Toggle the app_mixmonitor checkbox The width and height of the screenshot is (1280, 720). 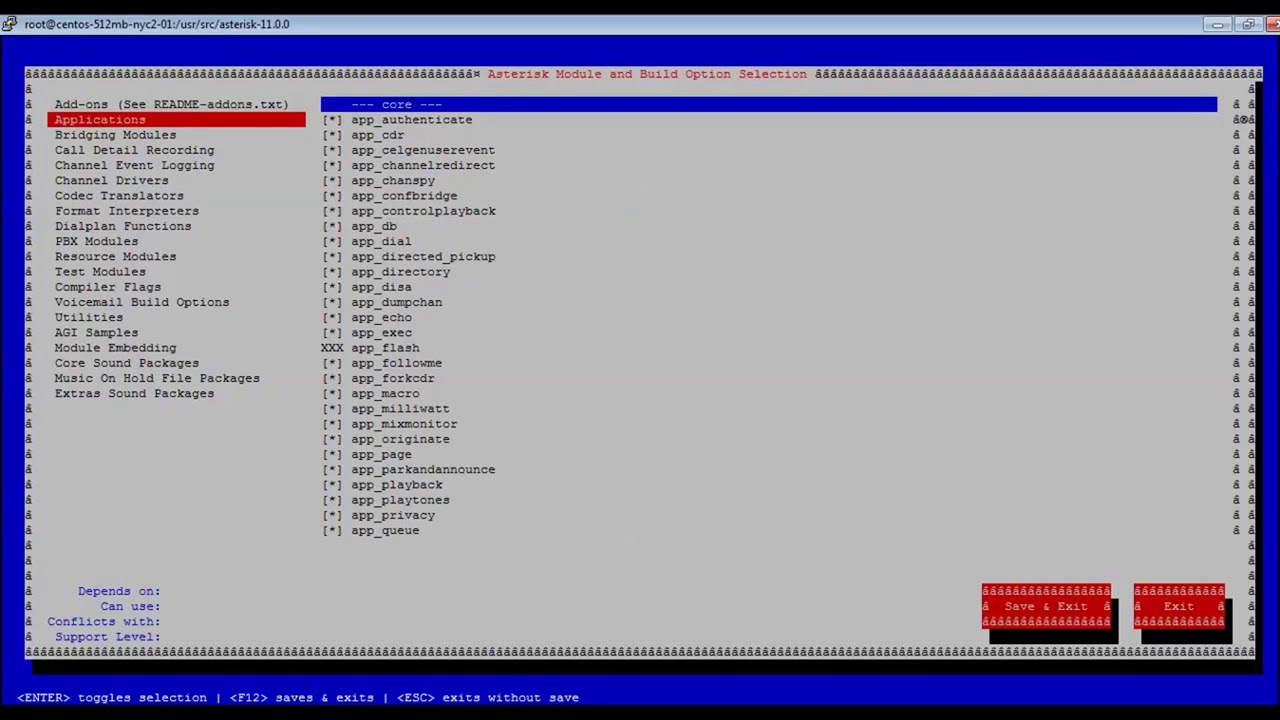332,424
